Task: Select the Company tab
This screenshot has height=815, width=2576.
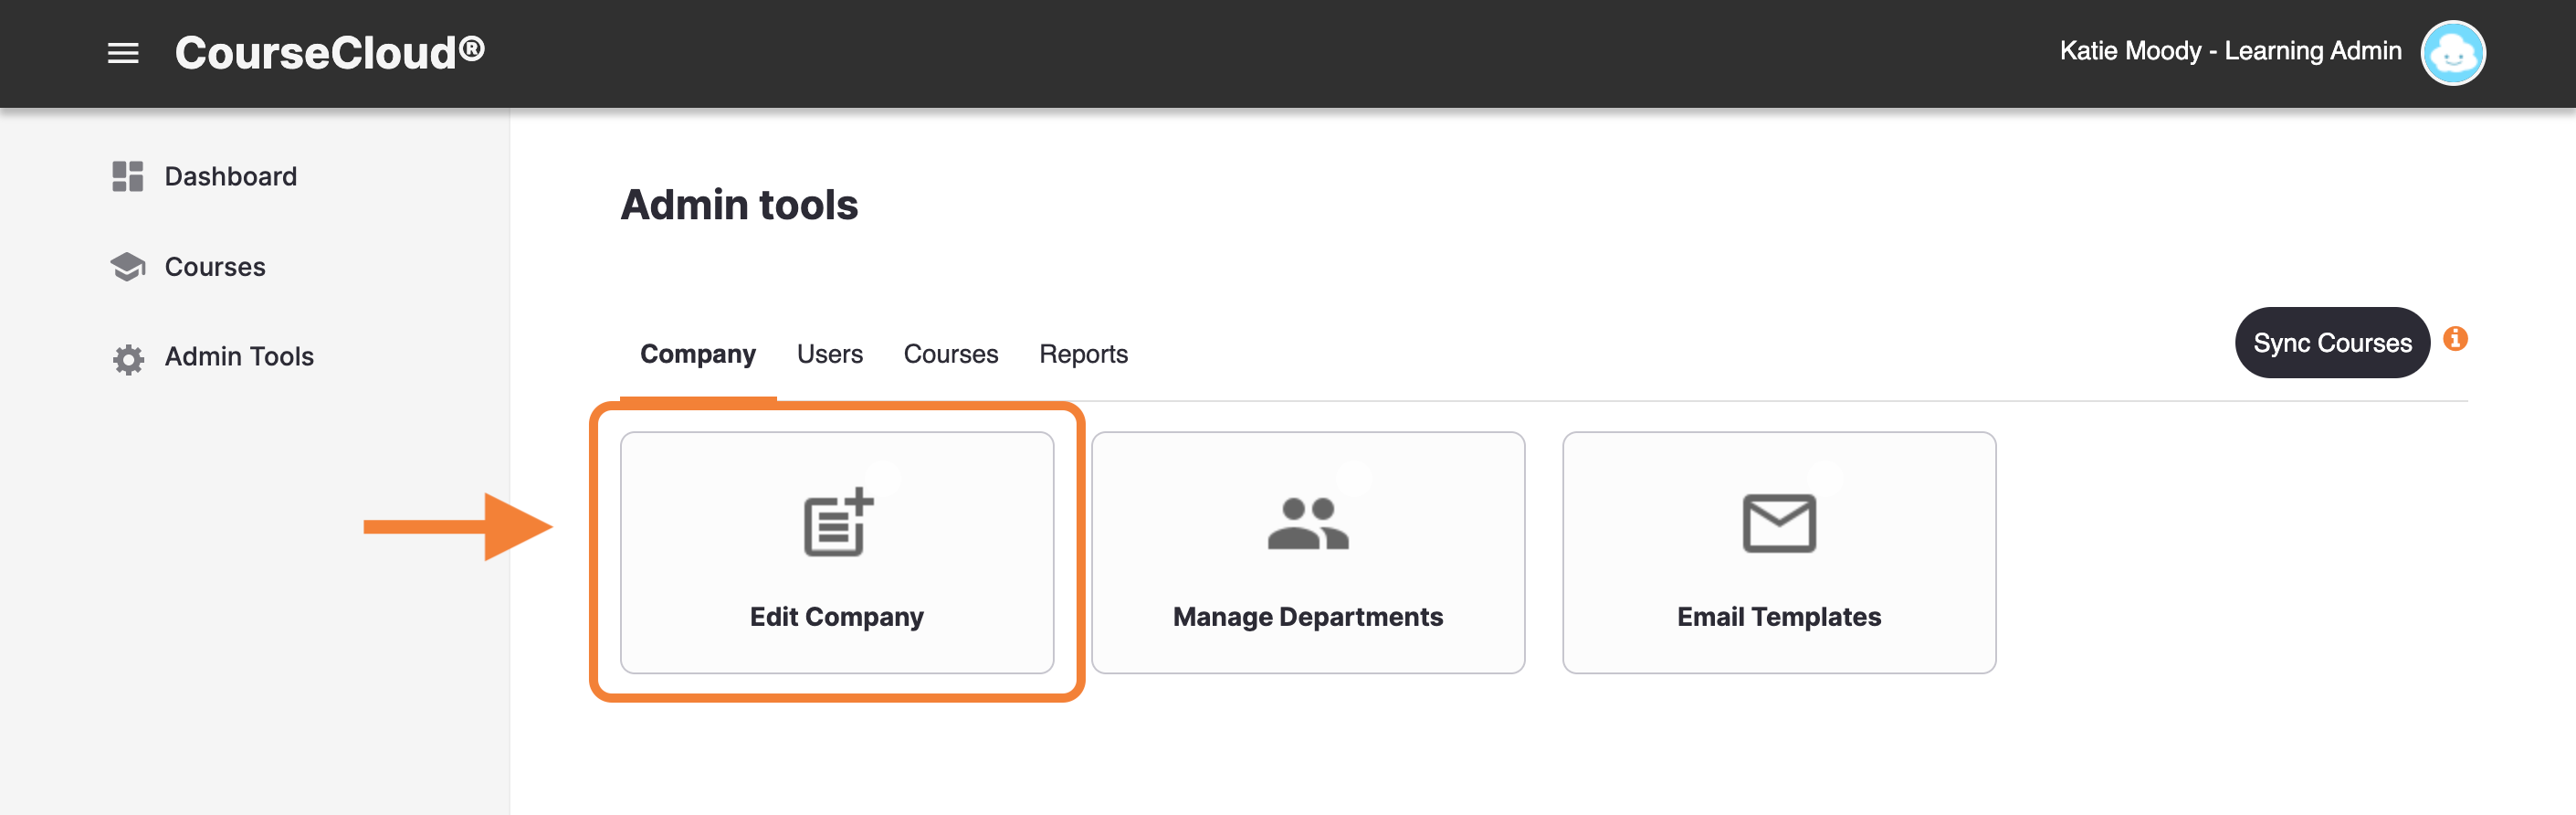Action: pyautogui.click(x=698, y=354)
